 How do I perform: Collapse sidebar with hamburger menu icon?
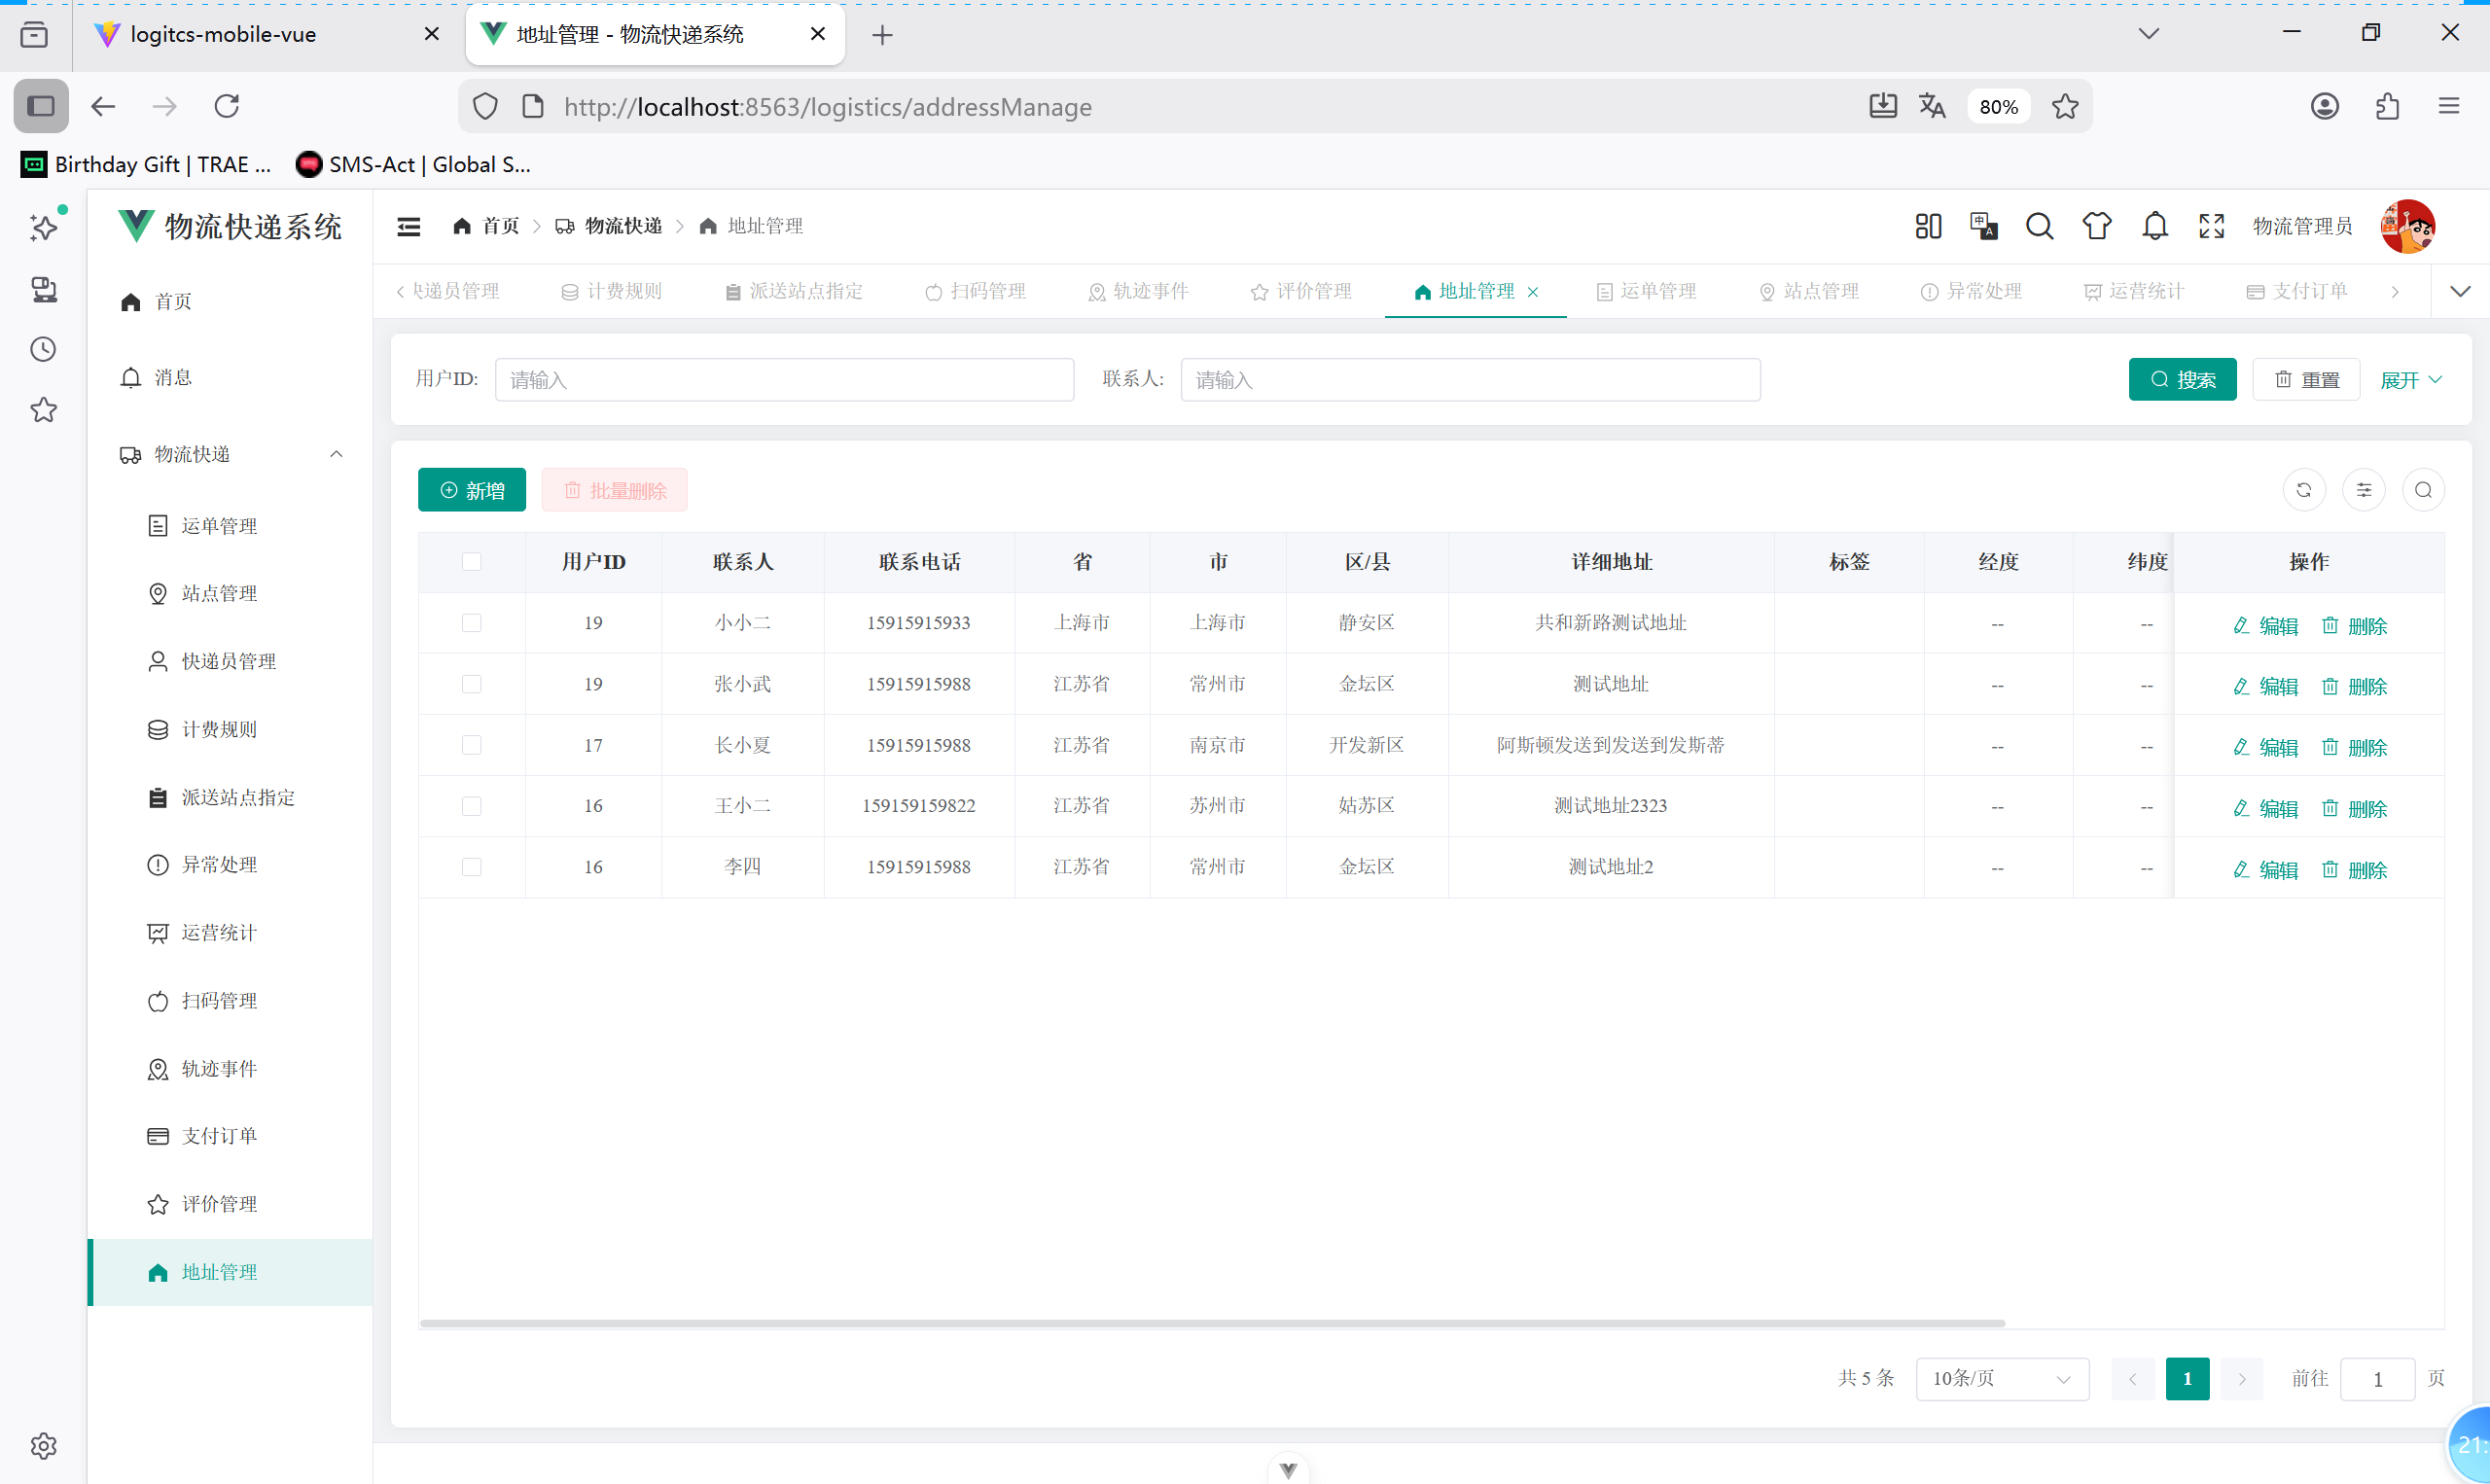(x=408, y=226)
